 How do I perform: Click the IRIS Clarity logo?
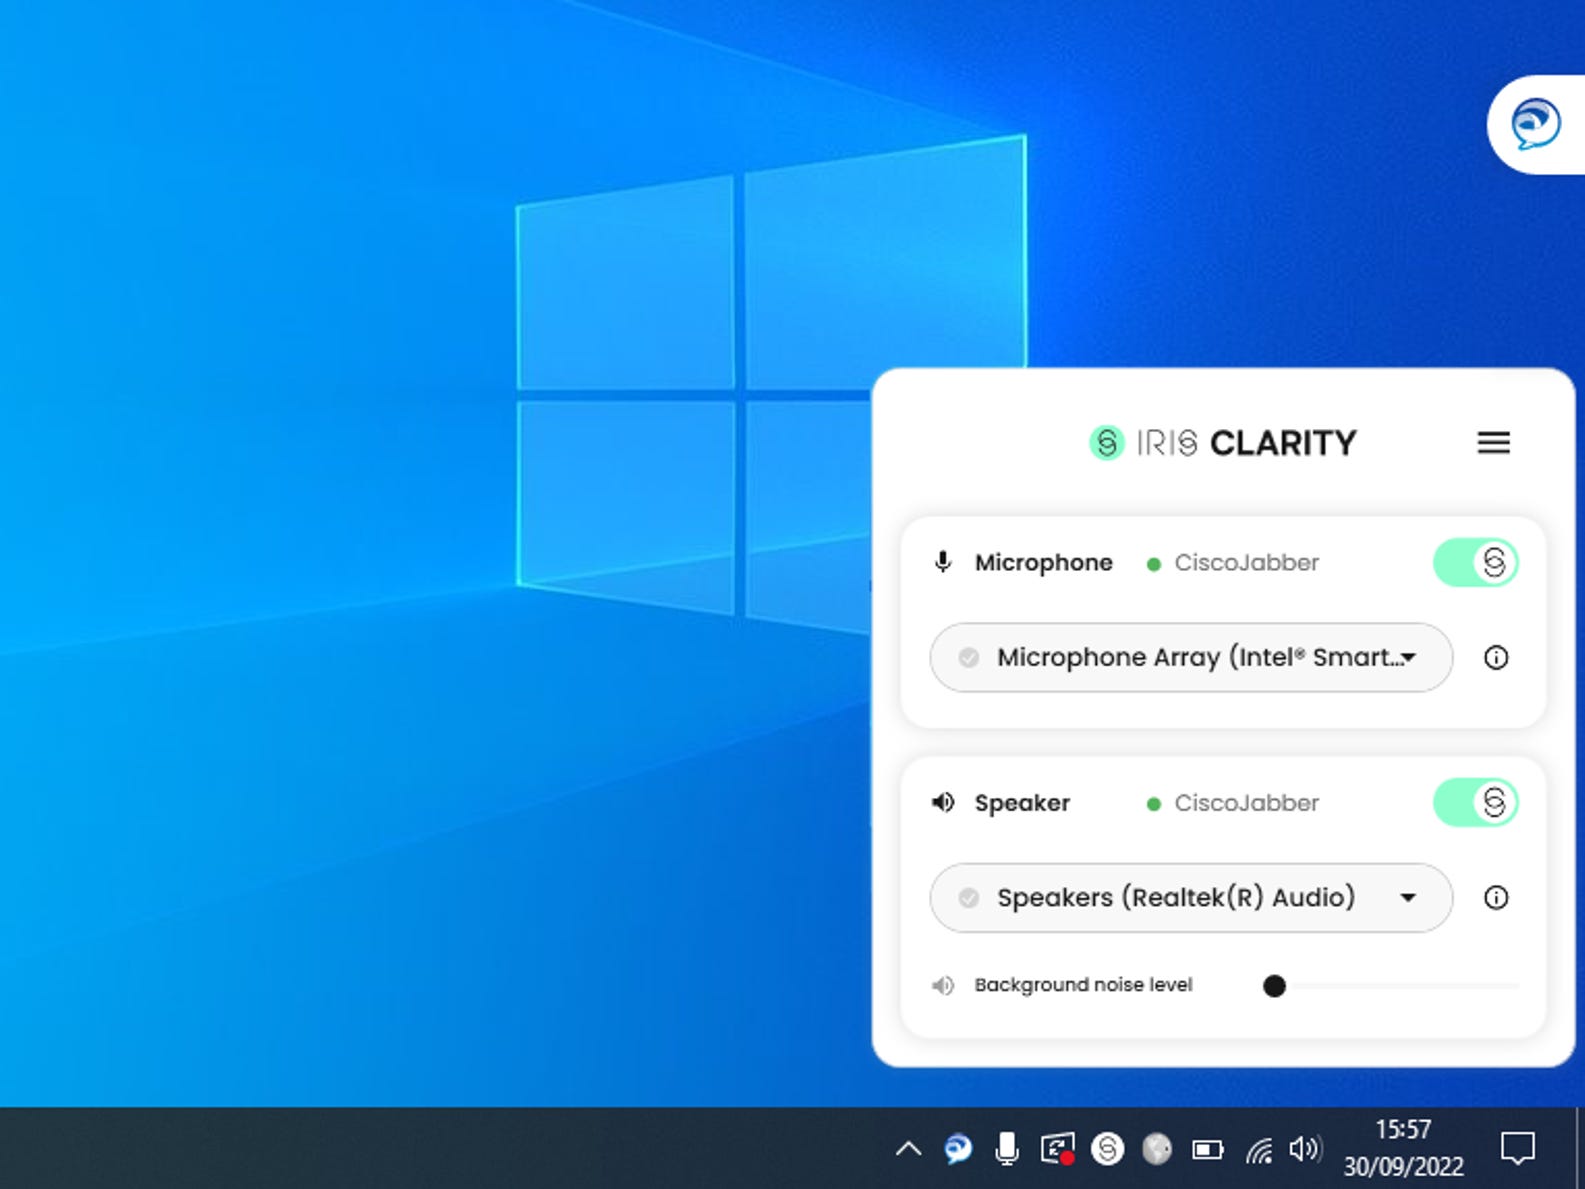(x=1222, y=442)
